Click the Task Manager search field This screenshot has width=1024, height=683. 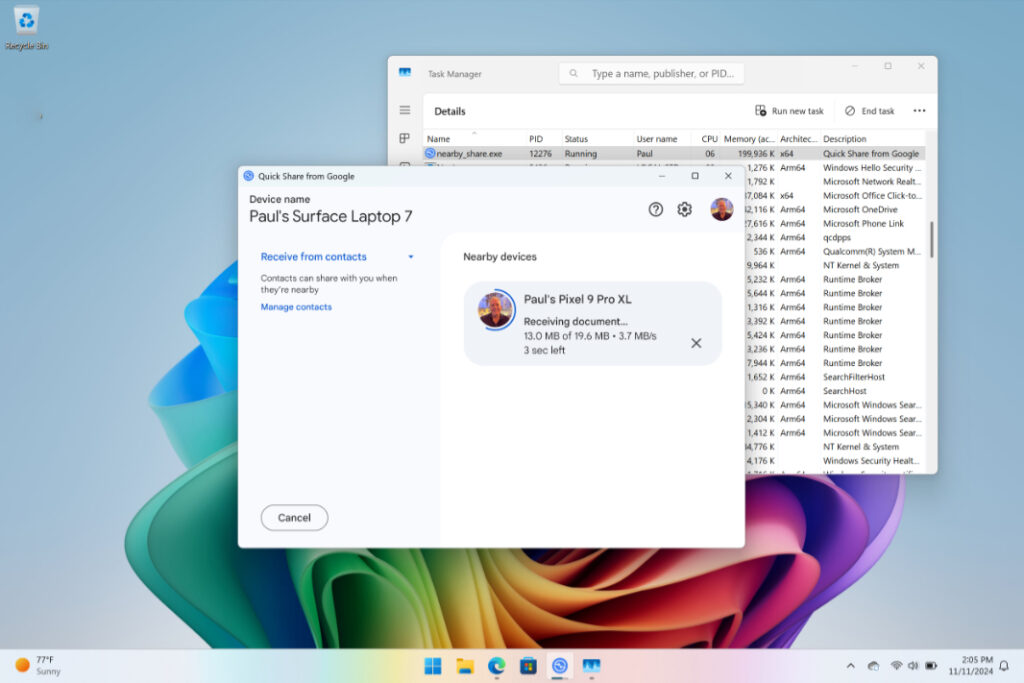pyautogui.click(x=650, y=73)
